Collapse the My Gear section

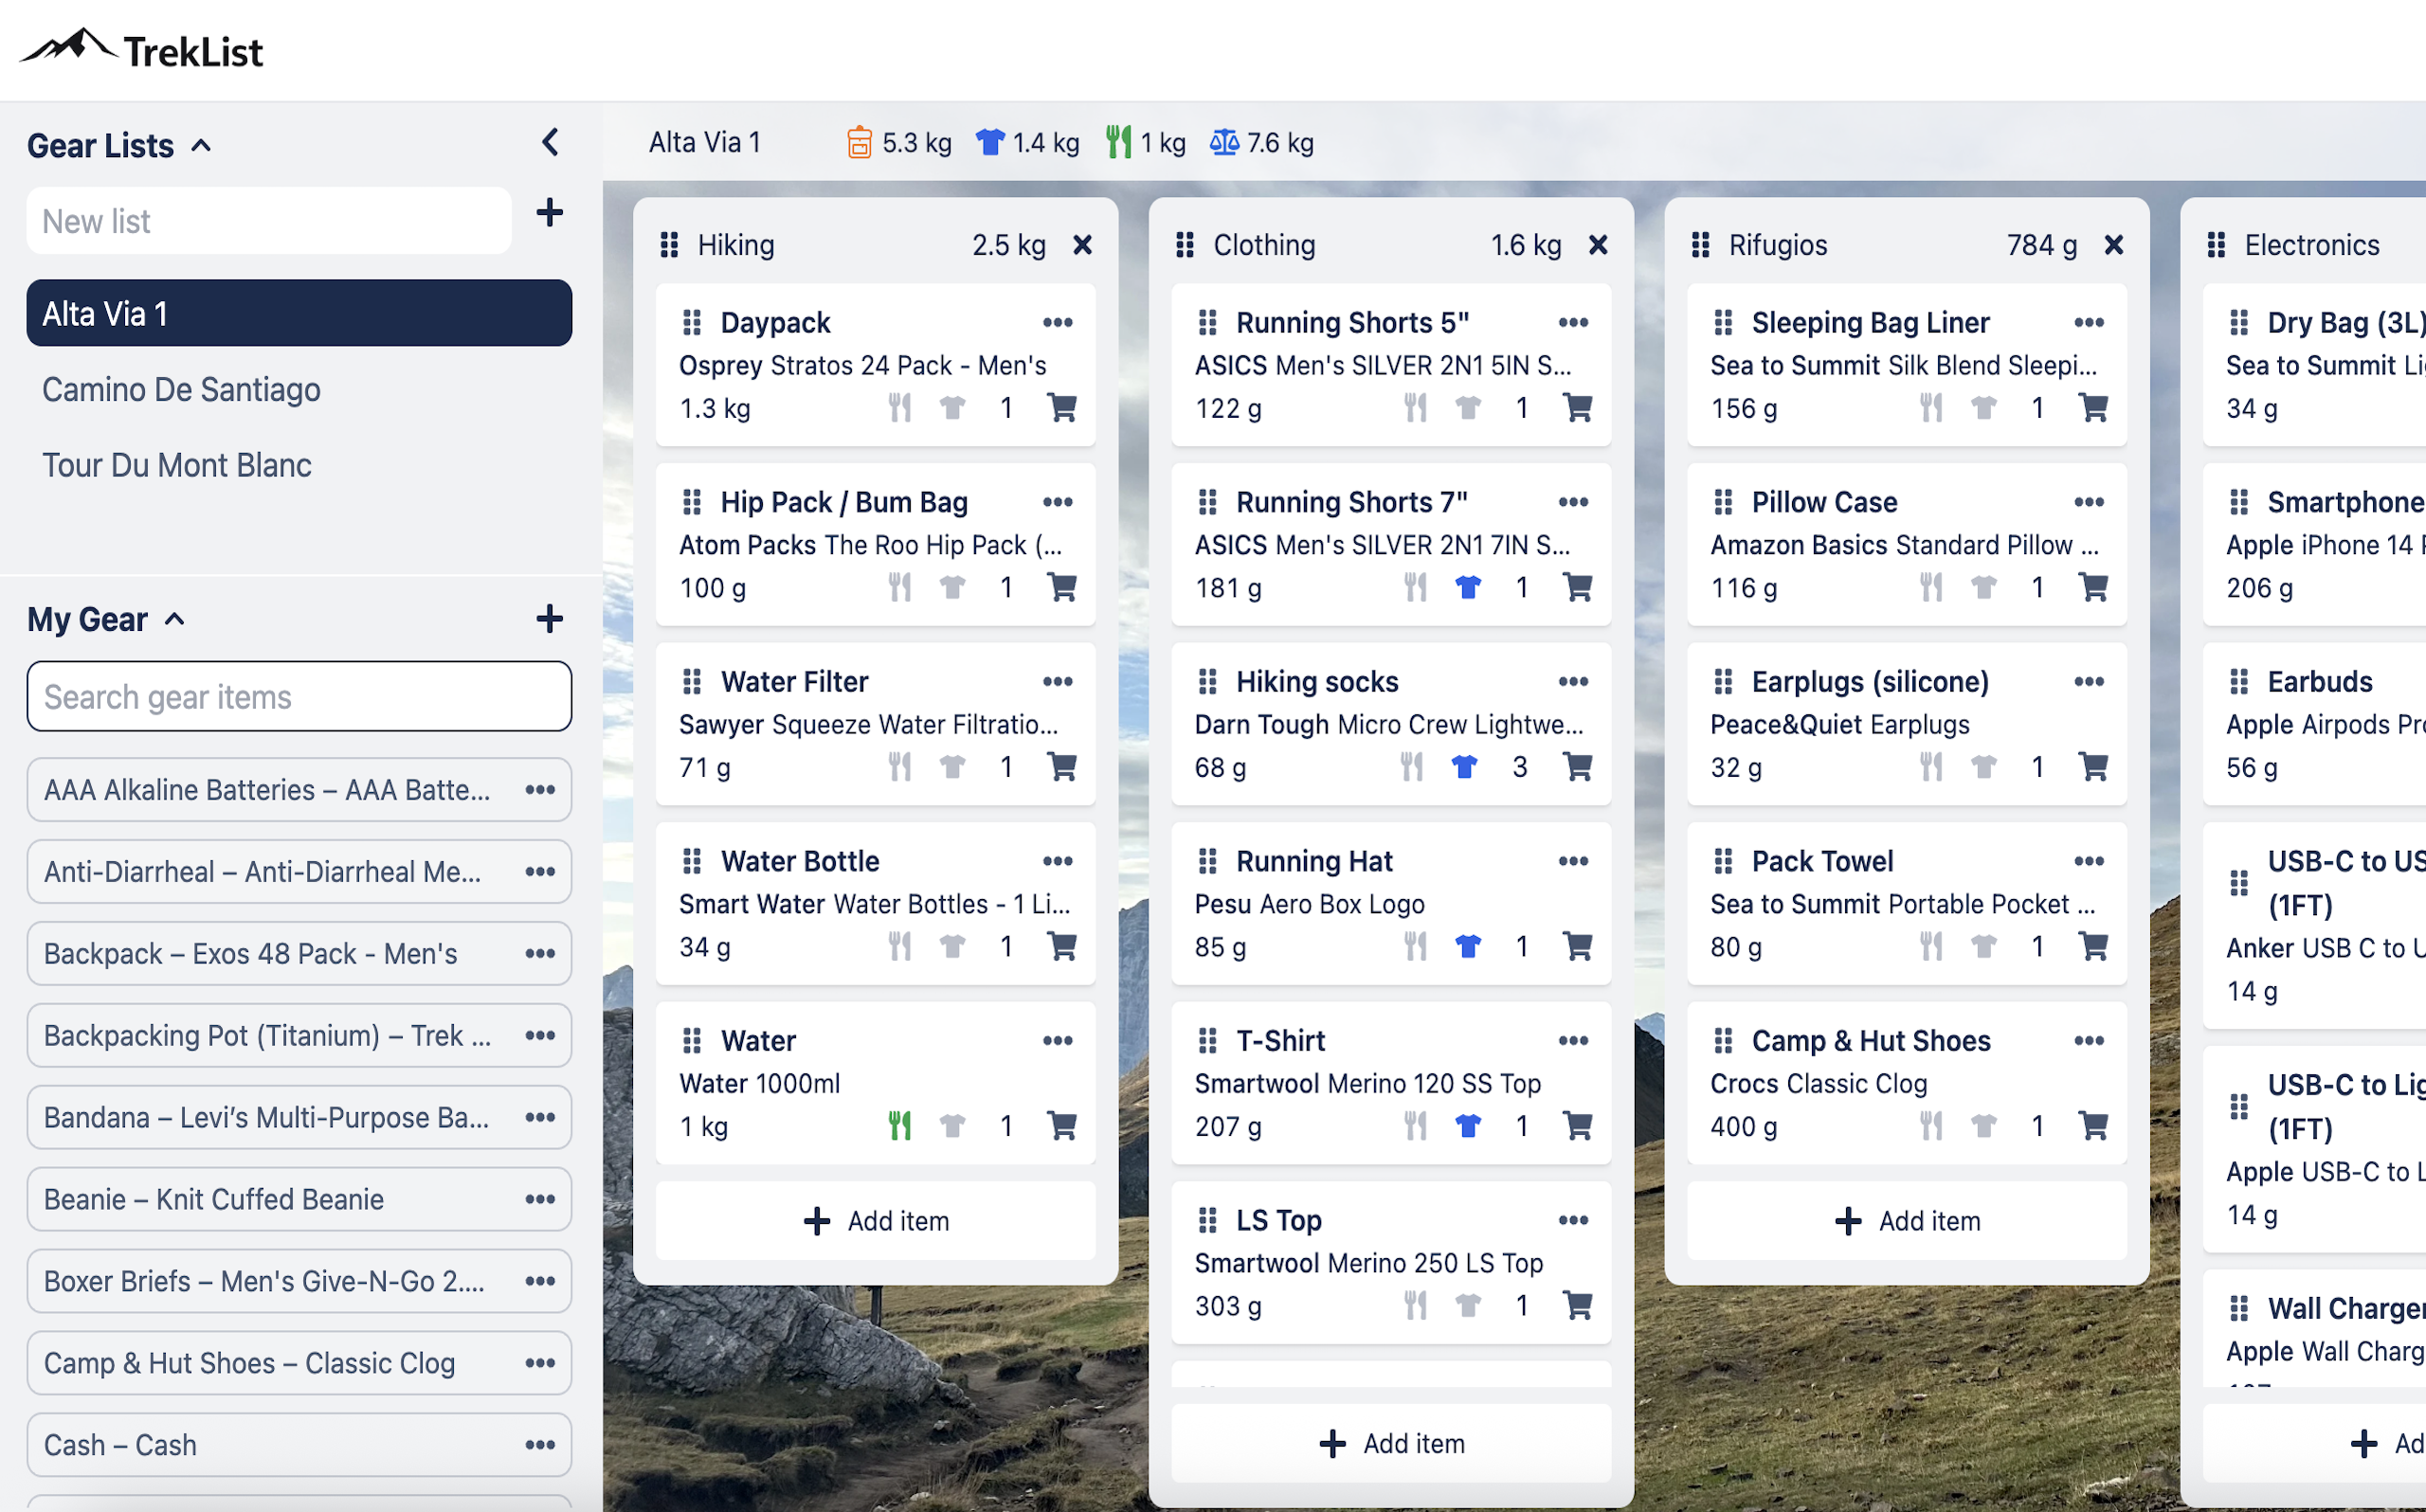tap(176, 619)
